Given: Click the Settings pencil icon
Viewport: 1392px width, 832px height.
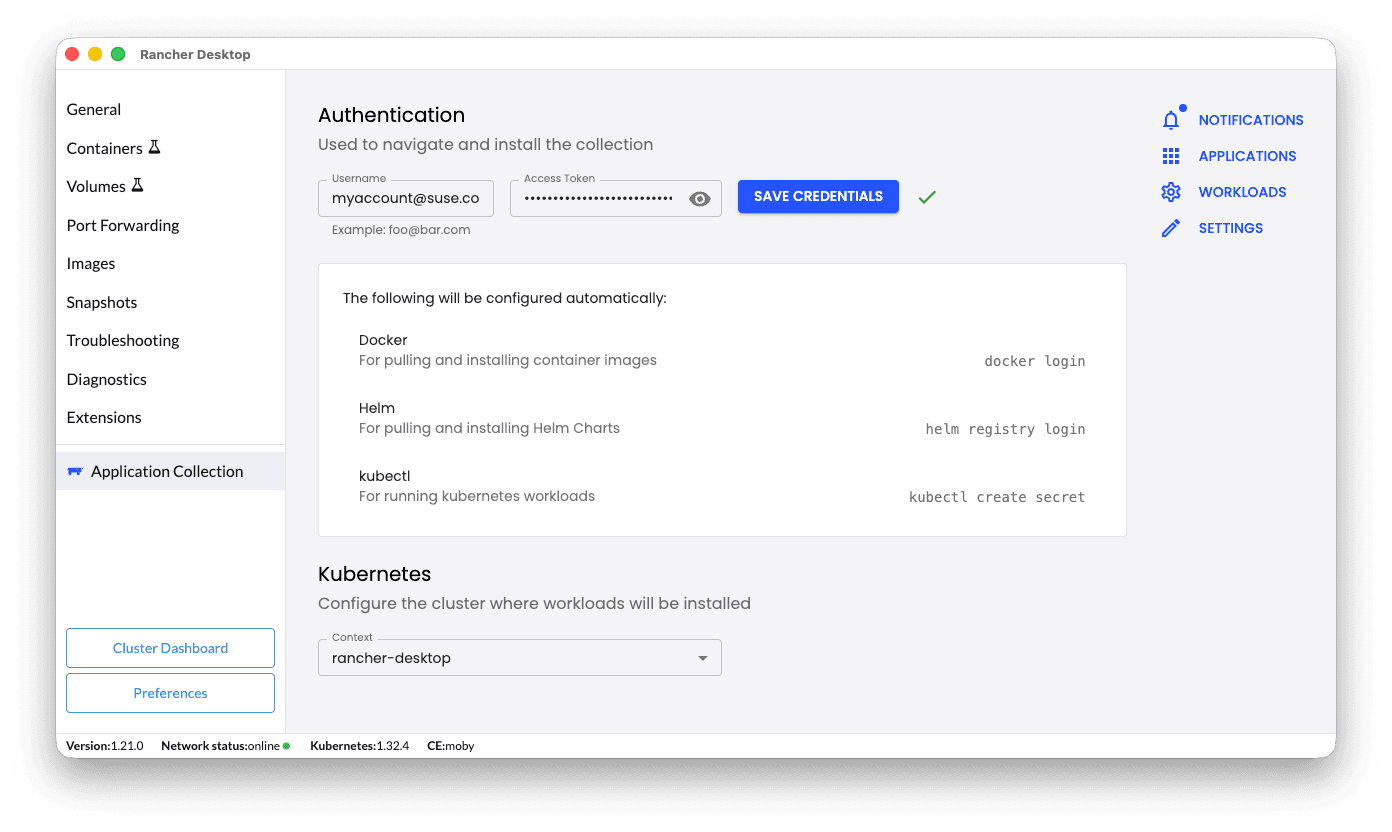Looking at the screenshot, I should 1171,227.
